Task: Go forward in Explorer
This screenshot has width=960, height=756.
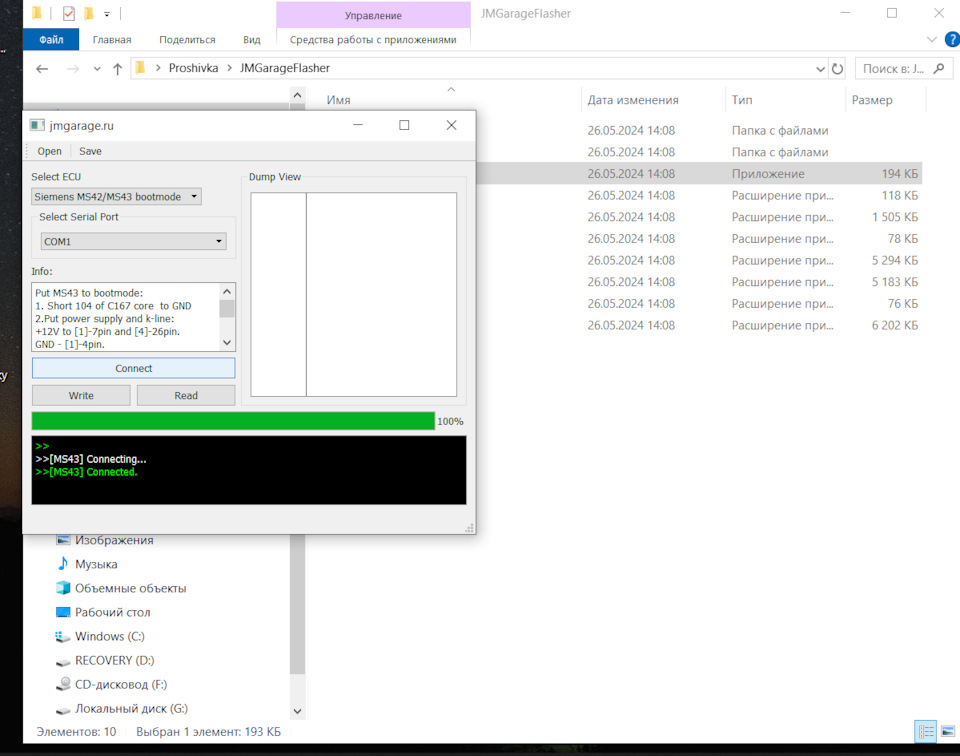Action: click(73, 69)
